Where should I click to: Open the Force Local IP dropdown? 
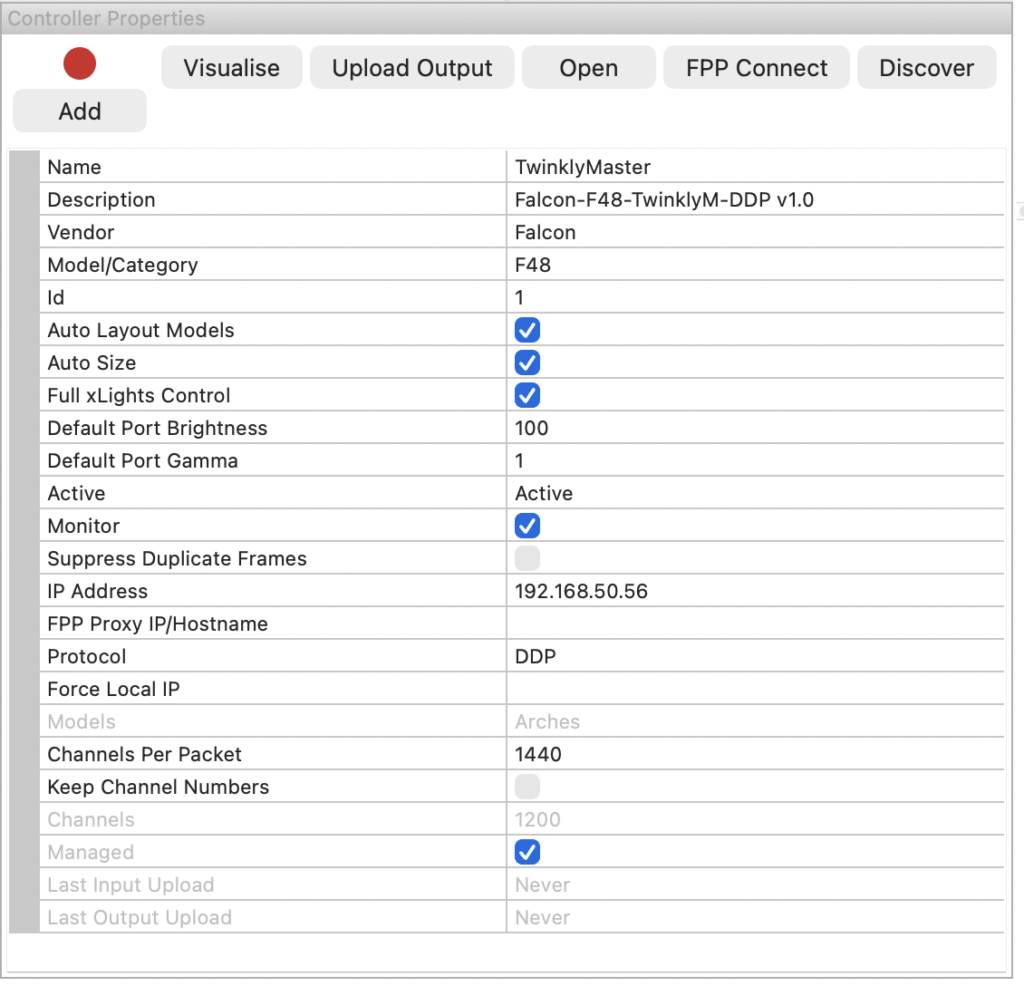[756, 689]
